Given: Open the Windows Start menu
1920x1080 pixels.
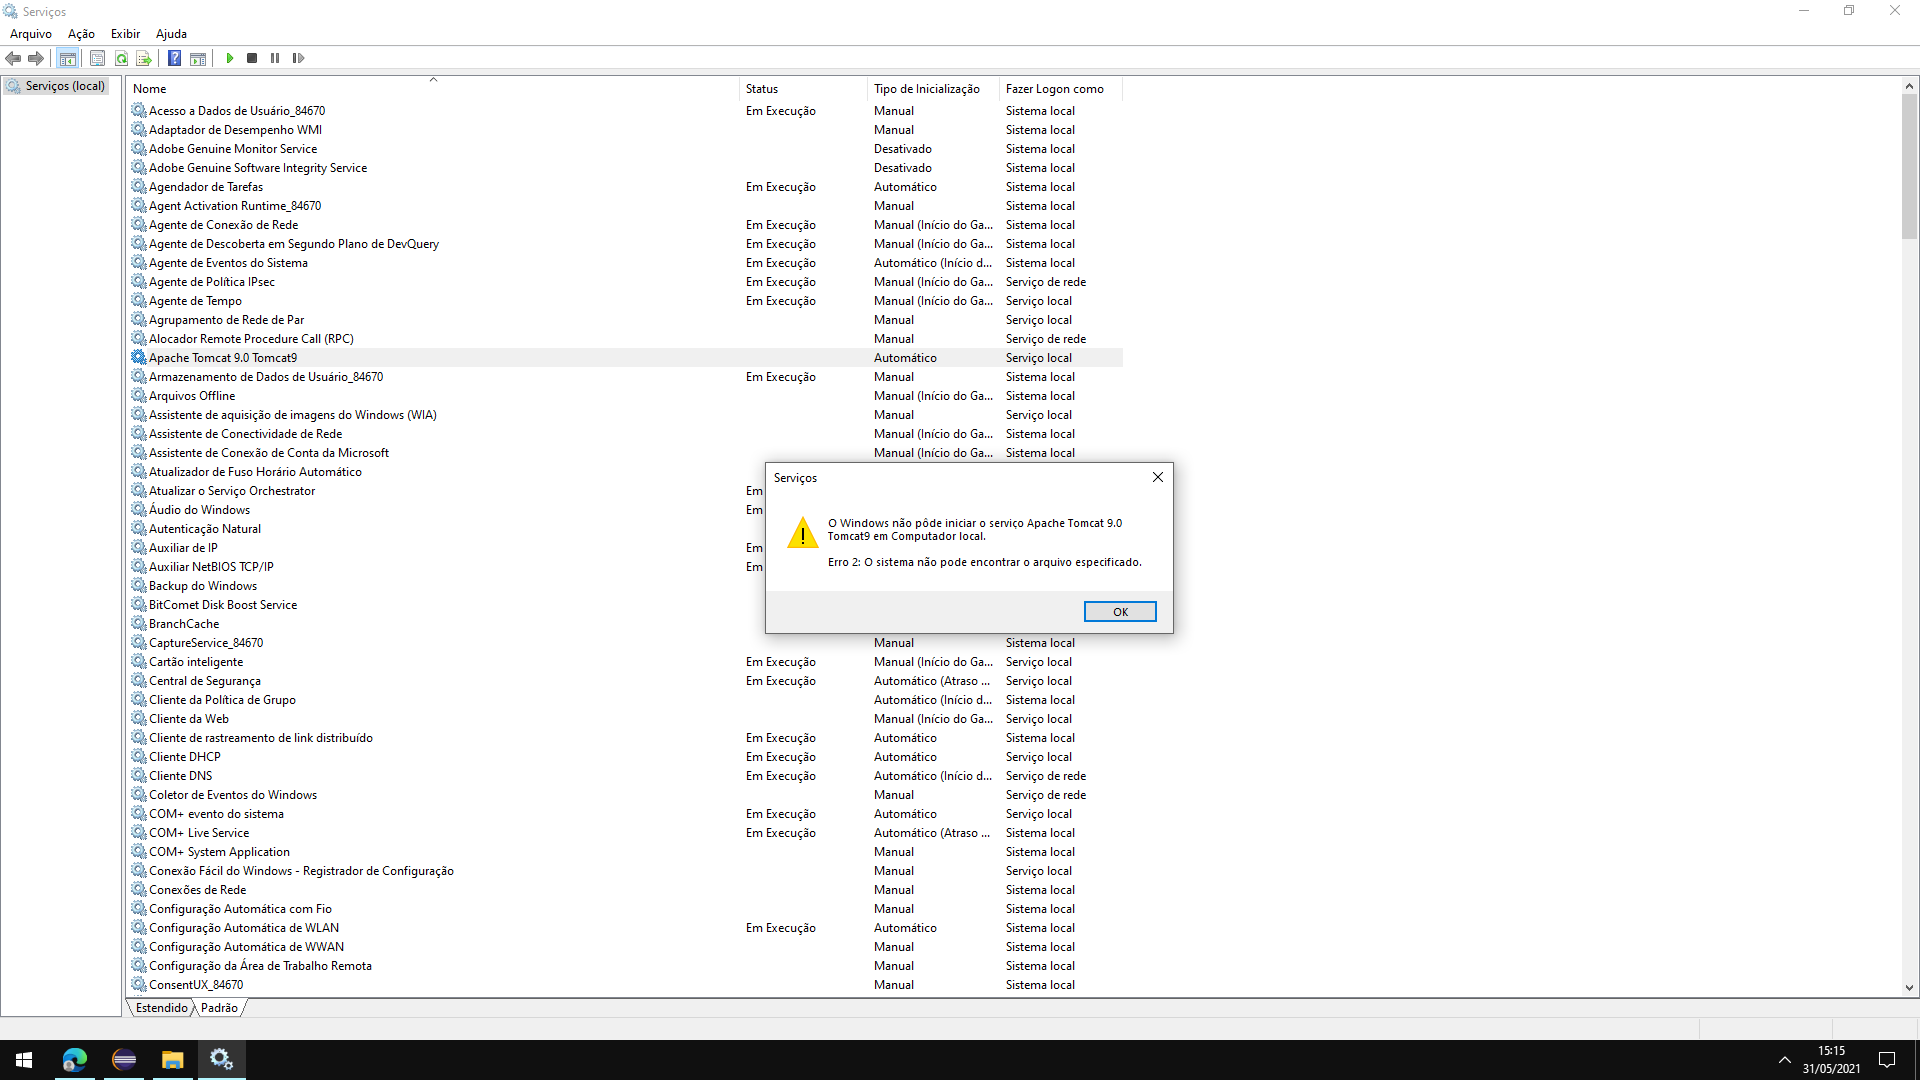Looking at the screenshot, I should 24,1060.
